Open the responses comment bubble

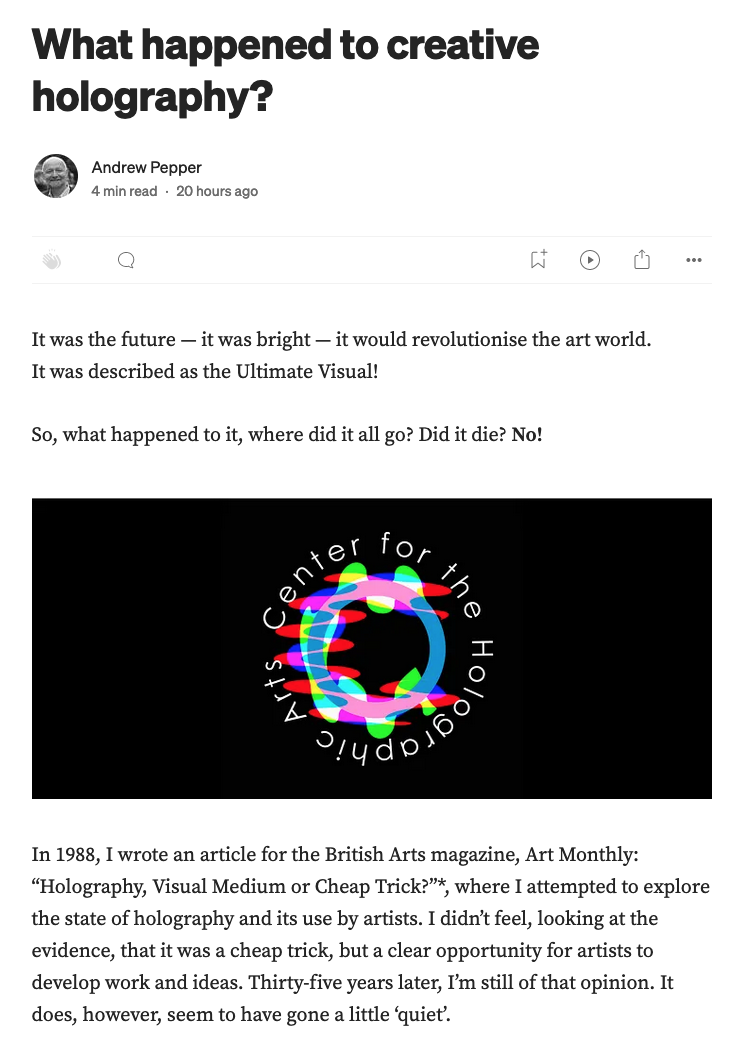pyautogui.click(x=126, y=260)
